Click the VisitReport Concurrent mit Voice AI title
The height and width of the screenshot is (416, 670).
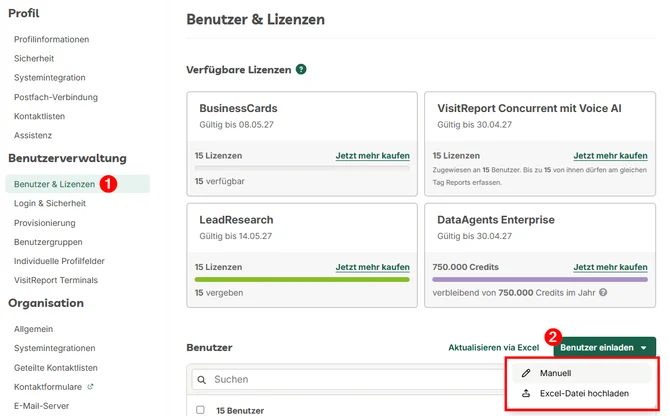pyautogui.click(x=529, y=108)
